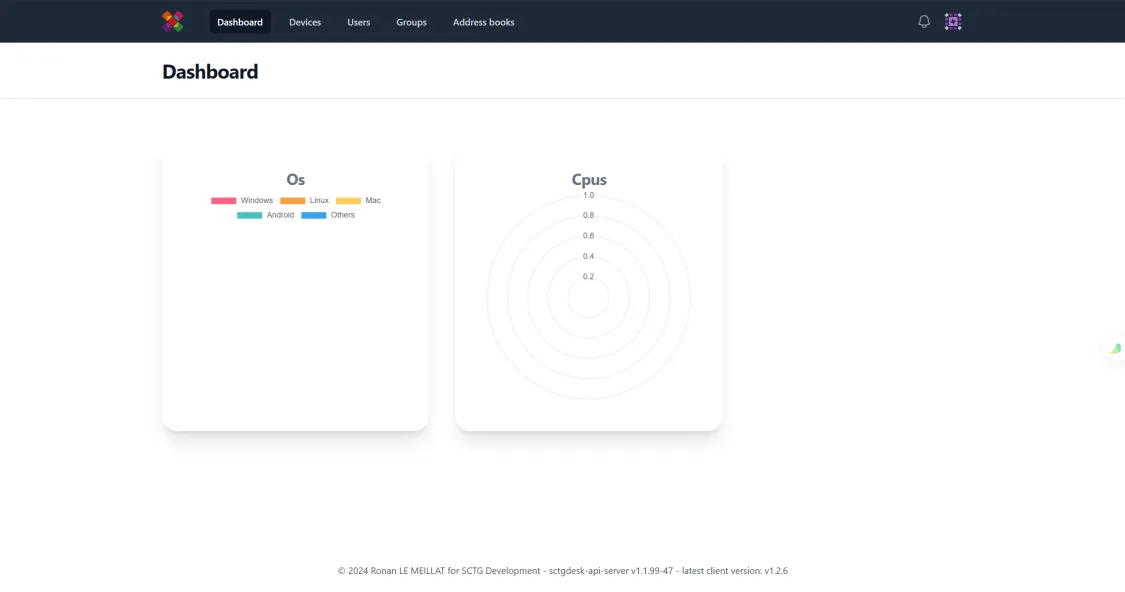Click the green leaf floating widget icon

coord(1116,349)
